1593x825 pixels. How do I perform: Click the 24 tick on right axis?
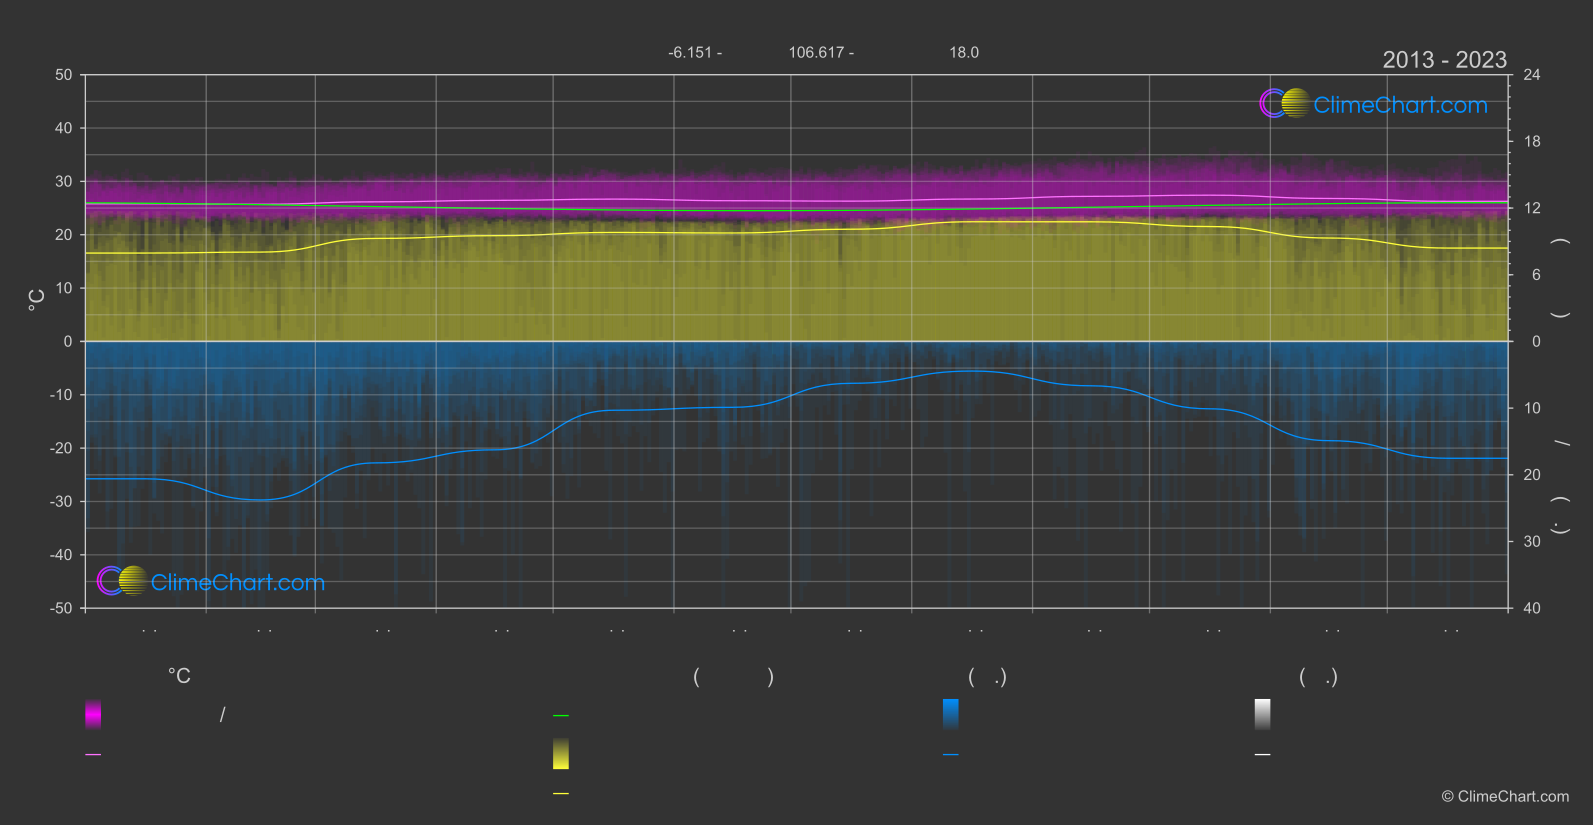[x=1531, y=75]
